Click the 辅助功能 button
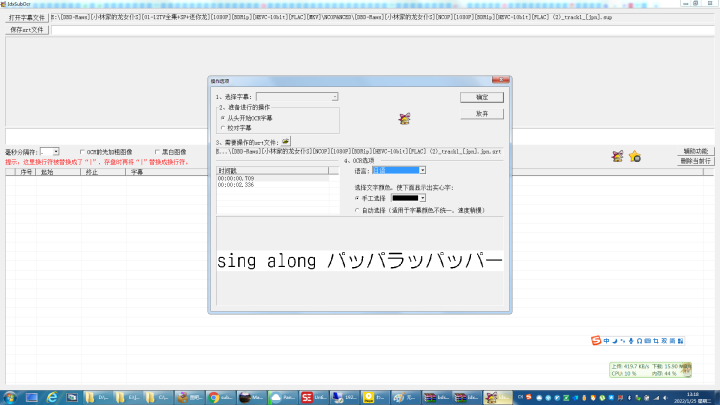Viewport: 720px width, 405px height. tap(695, 151)
